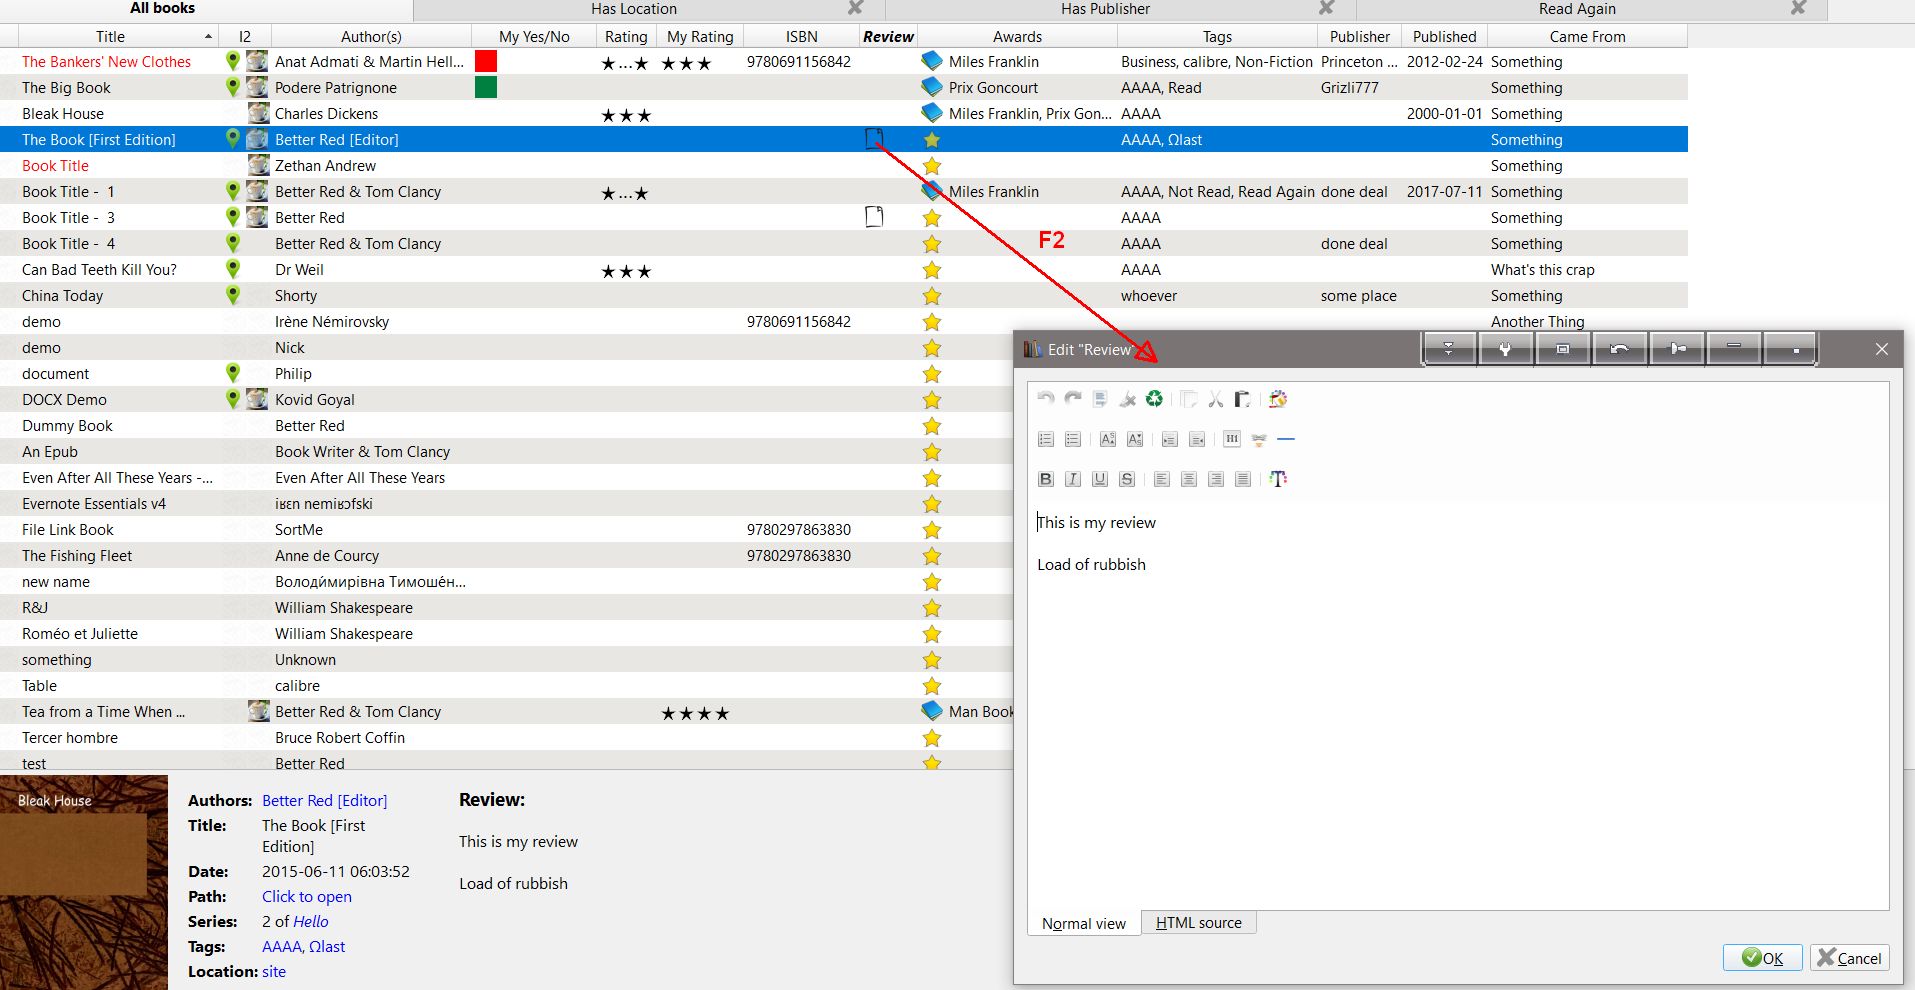Click the location pin icon for Can Bad Teeth Kill You?
Viewport: 1915px width, 990px height.
[233, 269]
